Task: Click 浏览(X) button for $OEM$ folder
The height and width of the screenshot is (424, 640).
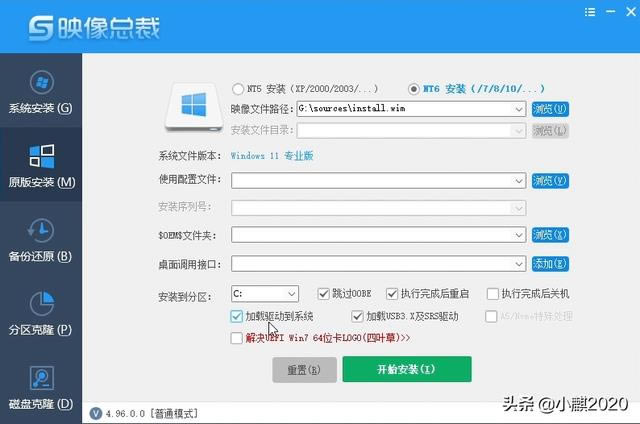Action: click(x=550, y=235)
